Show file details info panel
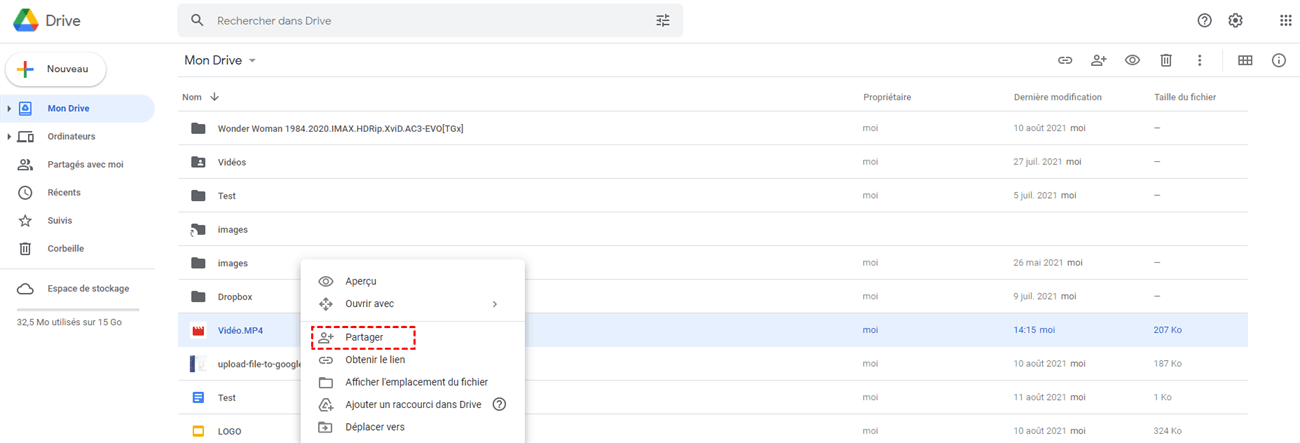This screenshot has width=1300, height=443. click(x=1278, y=60)
